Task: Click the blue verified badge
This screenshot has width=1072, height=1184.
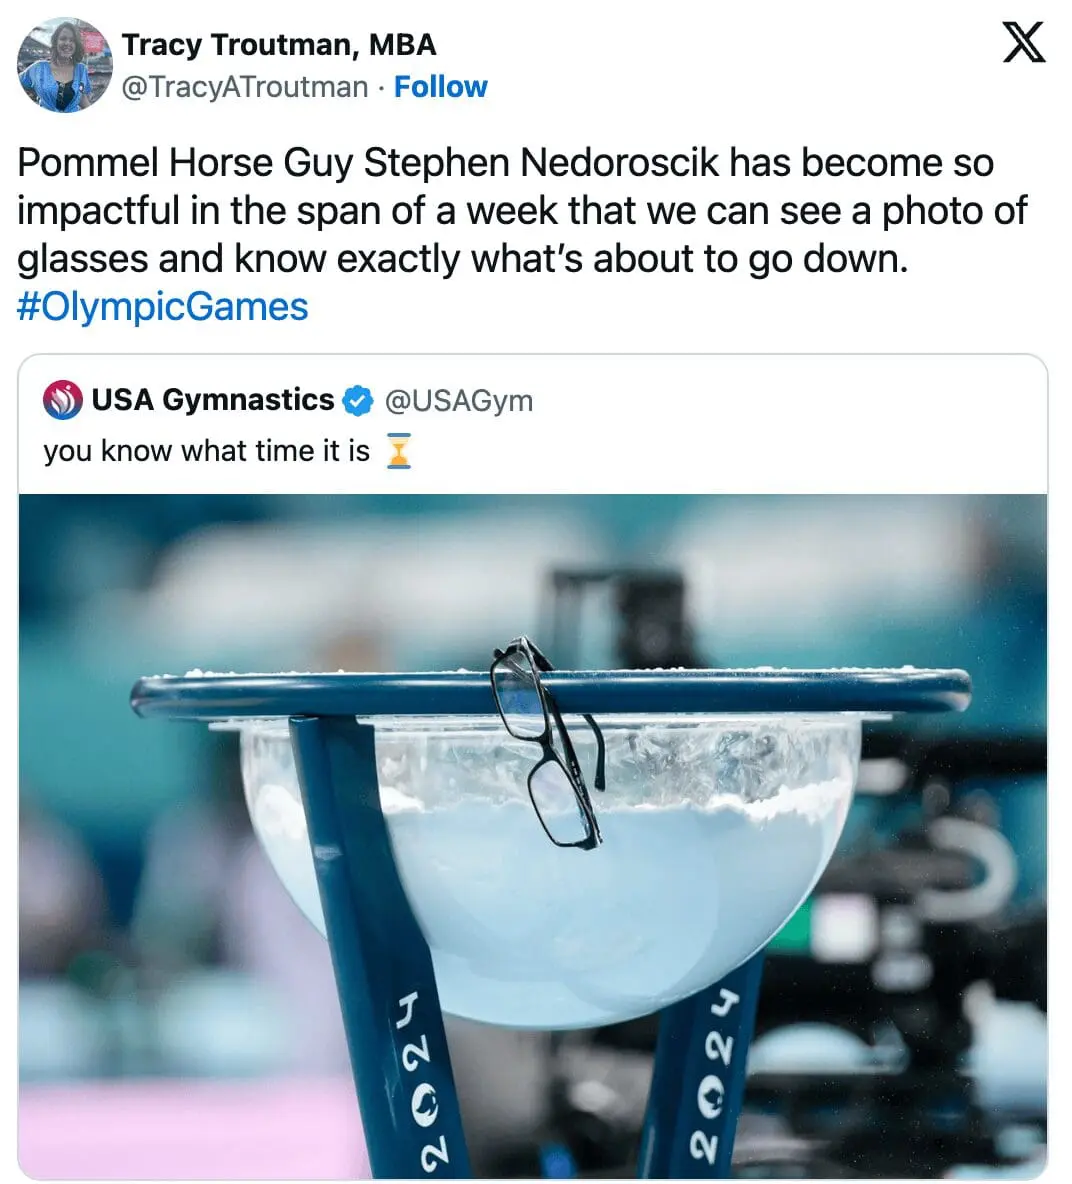Action: coord(358,401)
